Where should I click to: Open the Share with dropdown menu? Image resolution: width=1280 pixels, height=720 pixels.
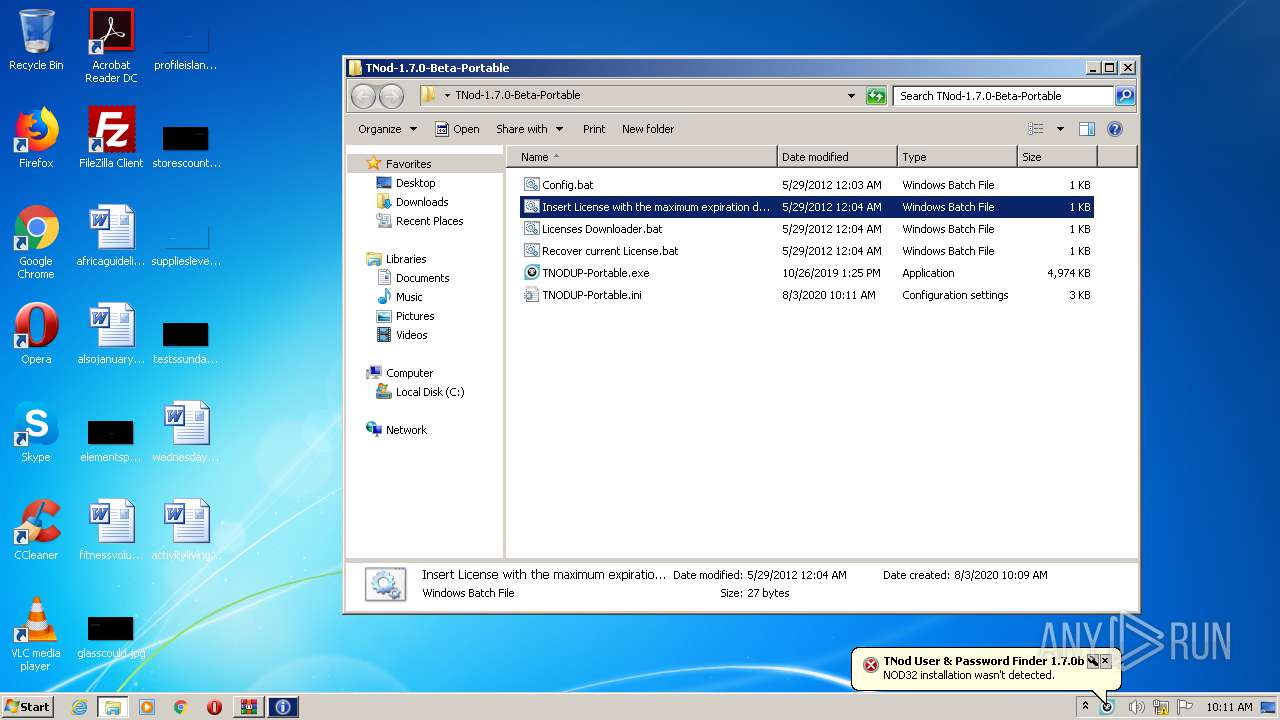click(x=529, y=129)
